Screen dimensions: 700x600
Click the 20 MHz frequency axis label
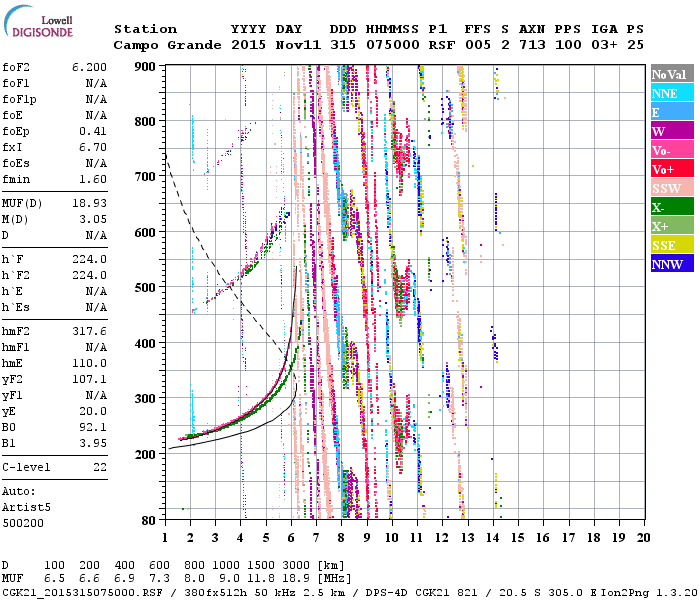click(643, 538)
